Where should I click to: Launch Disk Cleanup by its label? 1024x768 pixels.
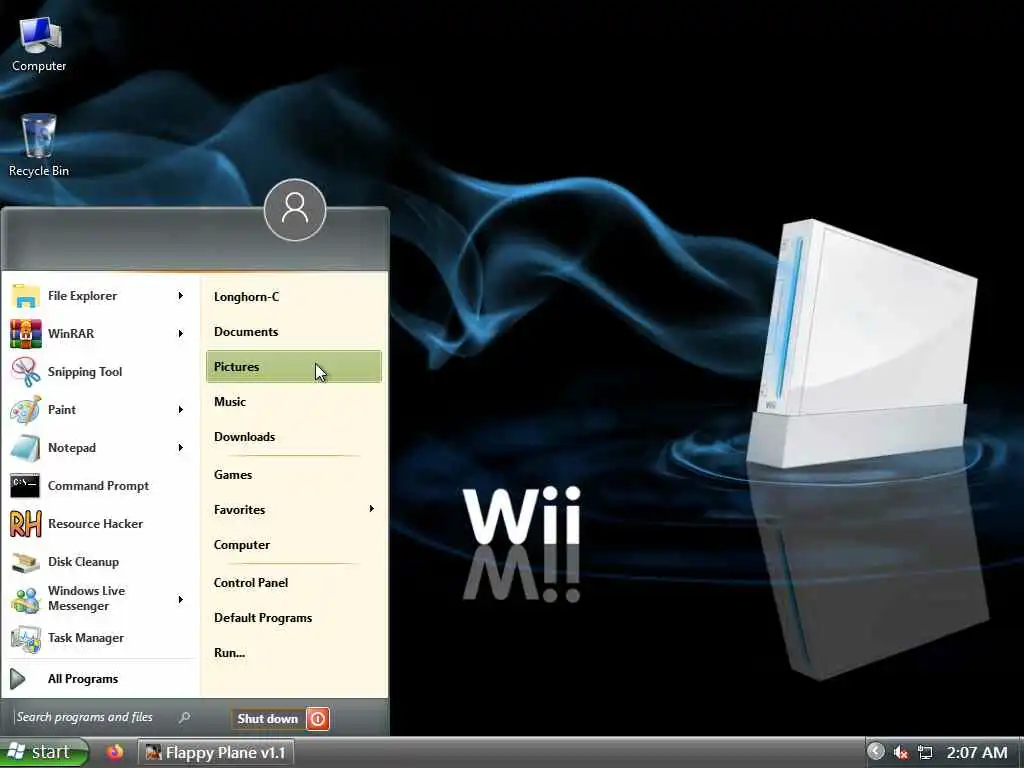[83, 562]
